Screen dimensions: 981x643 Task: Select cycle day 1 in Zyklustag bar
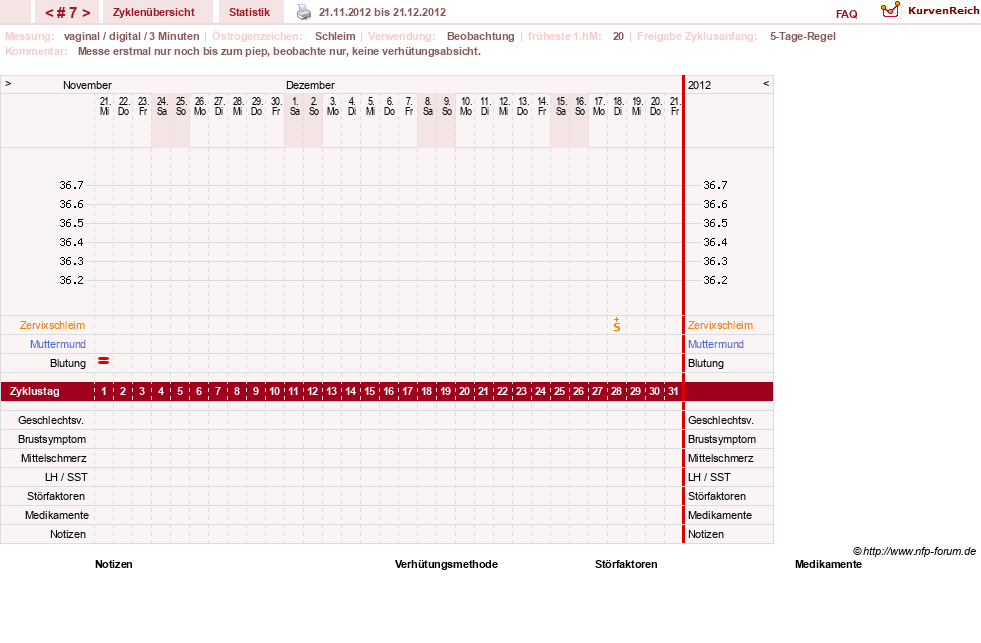tap(104, 392)
